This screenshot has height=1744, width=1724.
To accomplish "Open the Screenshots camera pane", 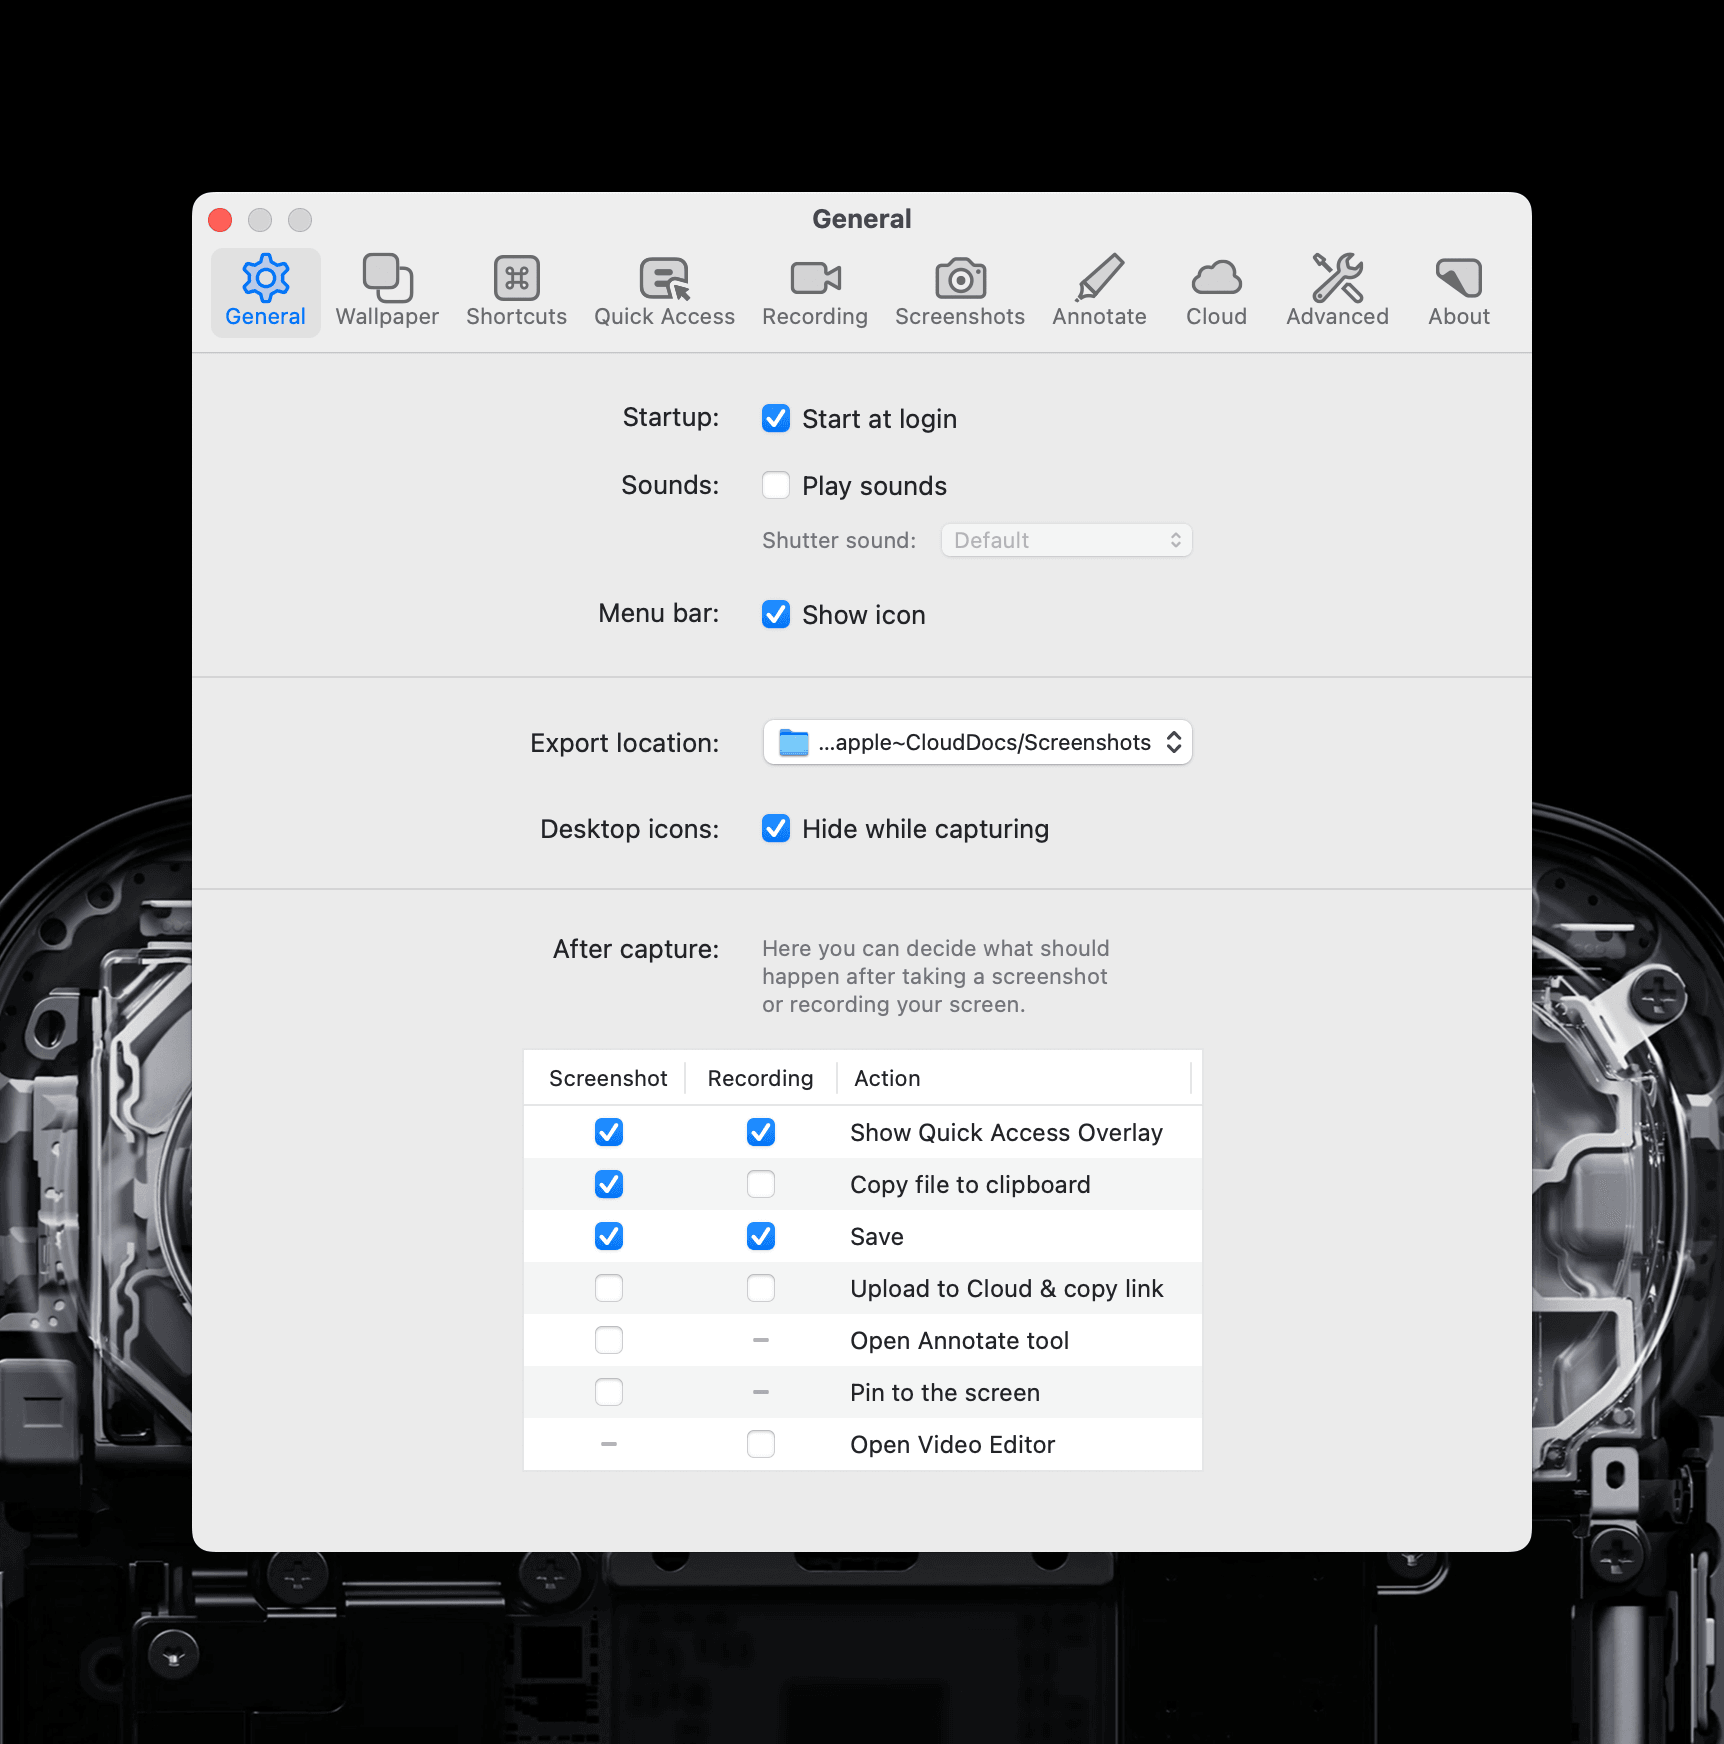I will pyautogui.click(x=960, y=291).
